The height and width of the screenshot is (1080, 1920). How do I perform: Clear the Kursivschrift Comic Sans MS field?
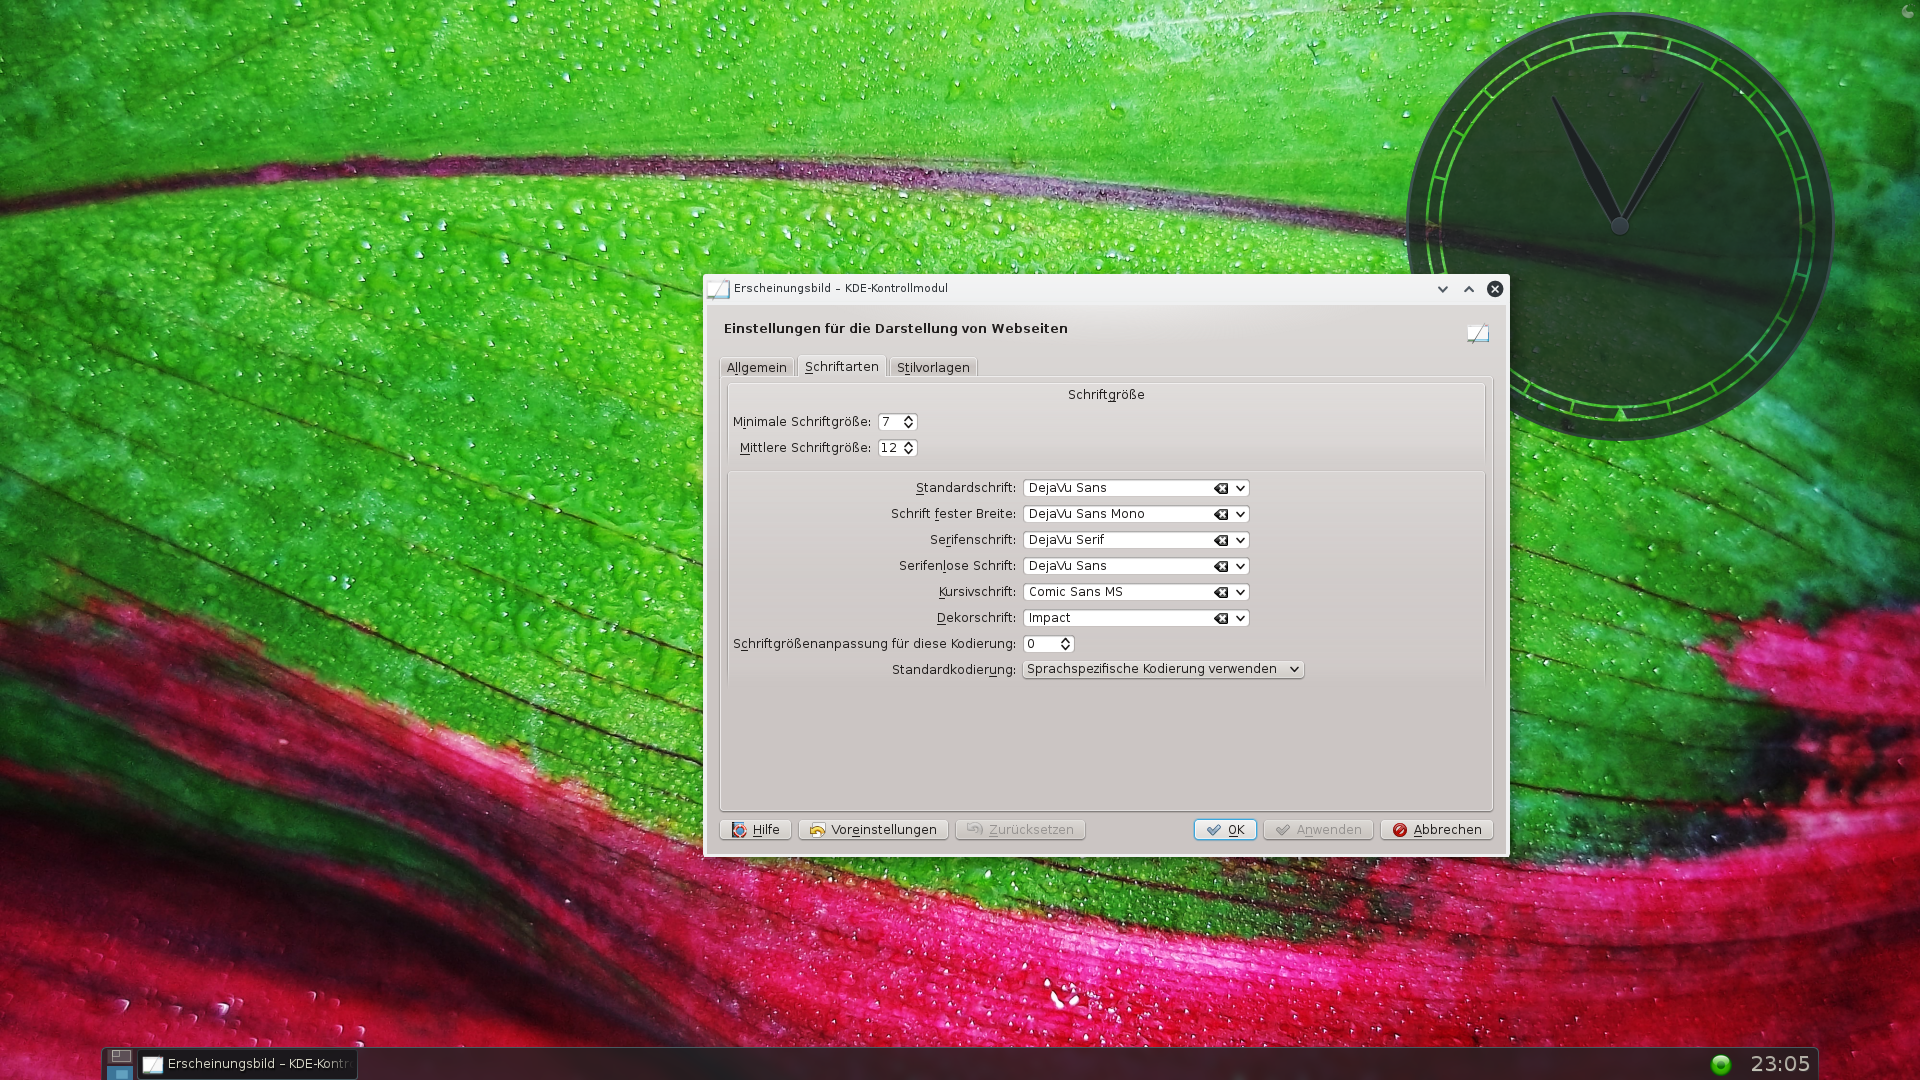(x=1221, y=592)
